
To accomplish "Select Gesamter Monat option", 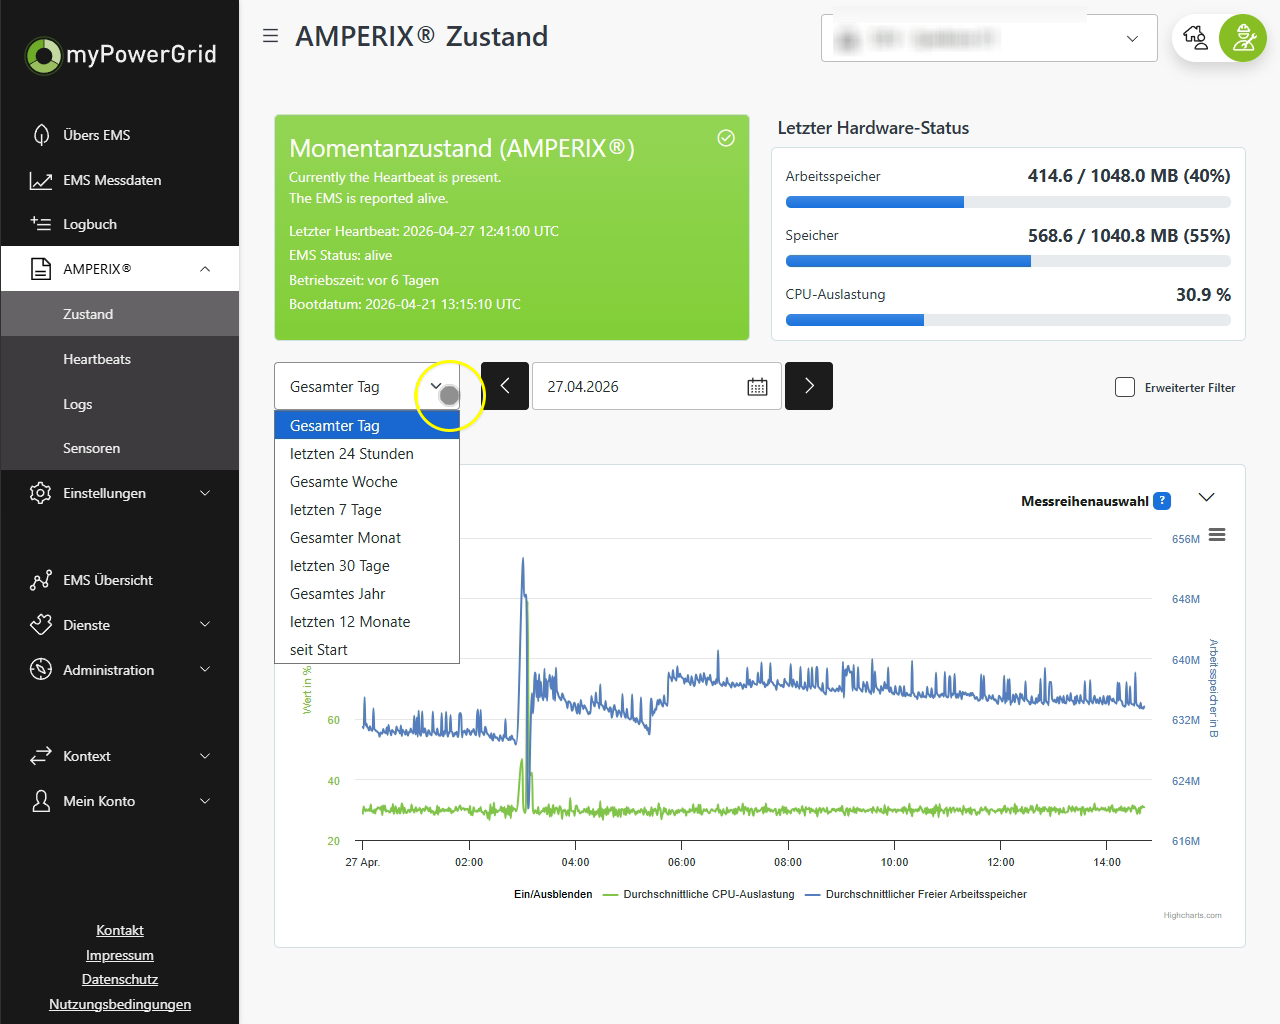I will (367, 537).
